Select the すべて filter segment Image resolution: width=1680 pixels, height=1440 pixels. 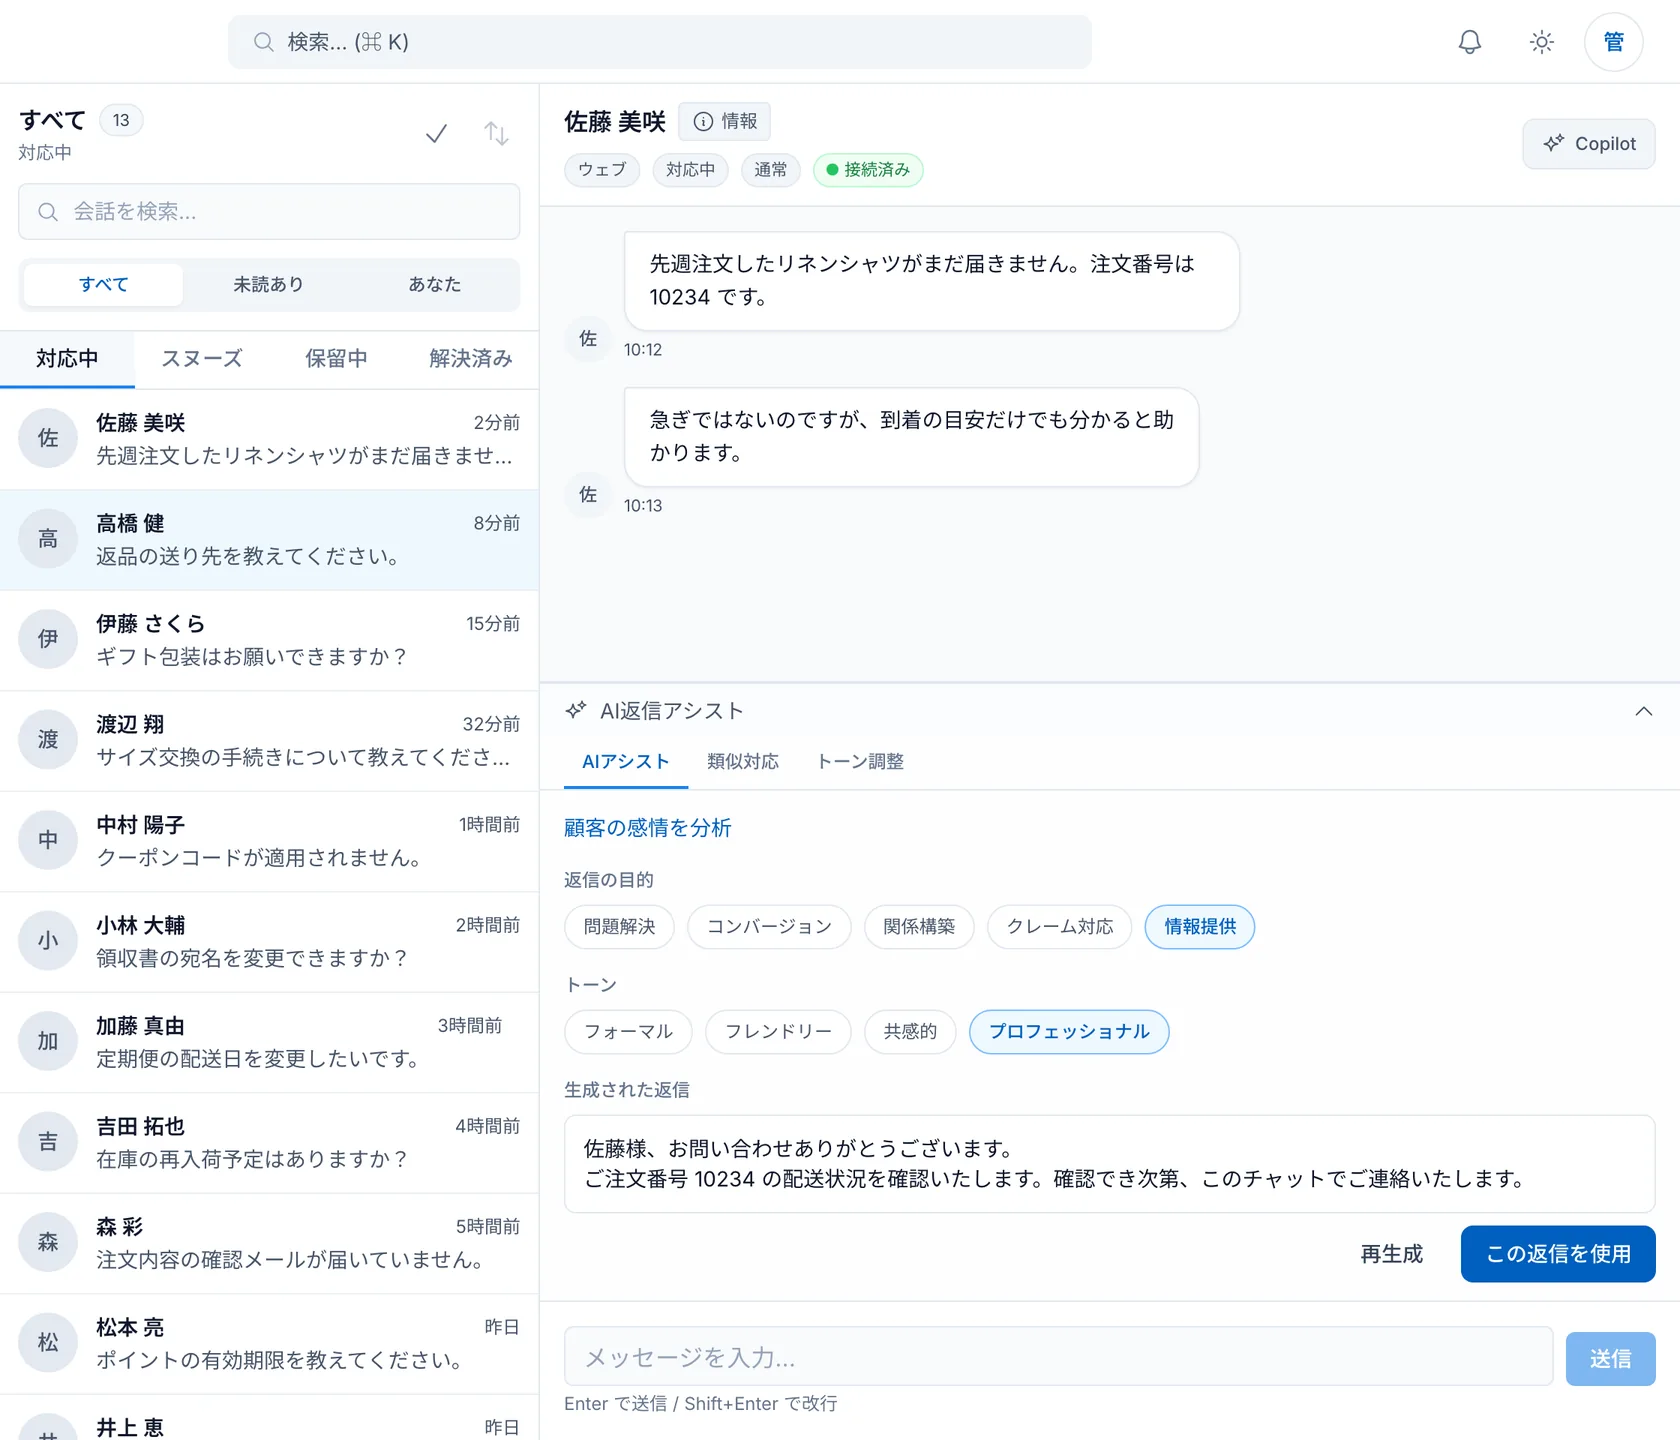(x=103, y=285)
